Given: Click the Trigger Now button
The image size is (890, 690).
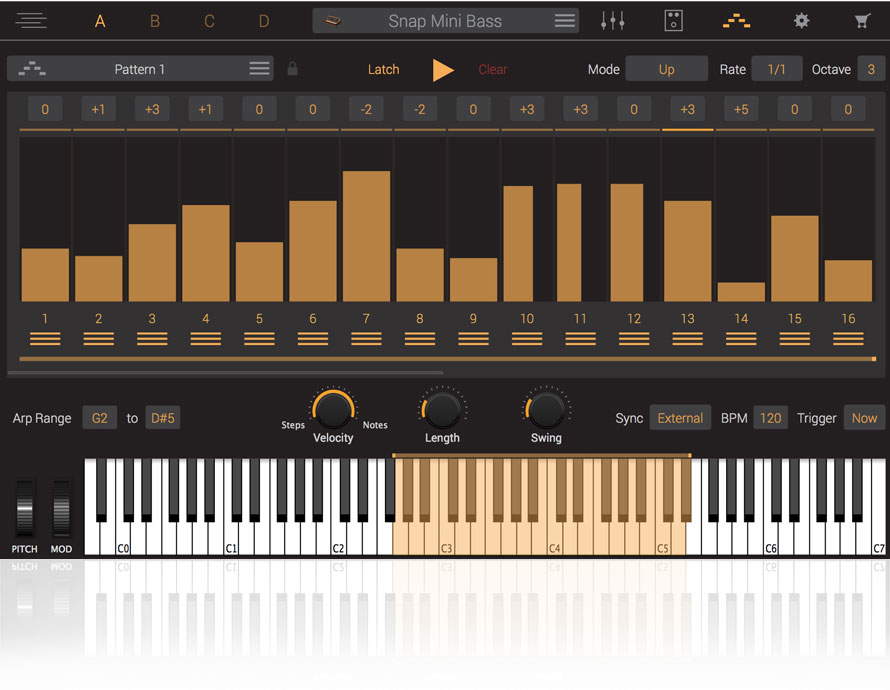Looking at the screenshot, I should click(864, 418).
